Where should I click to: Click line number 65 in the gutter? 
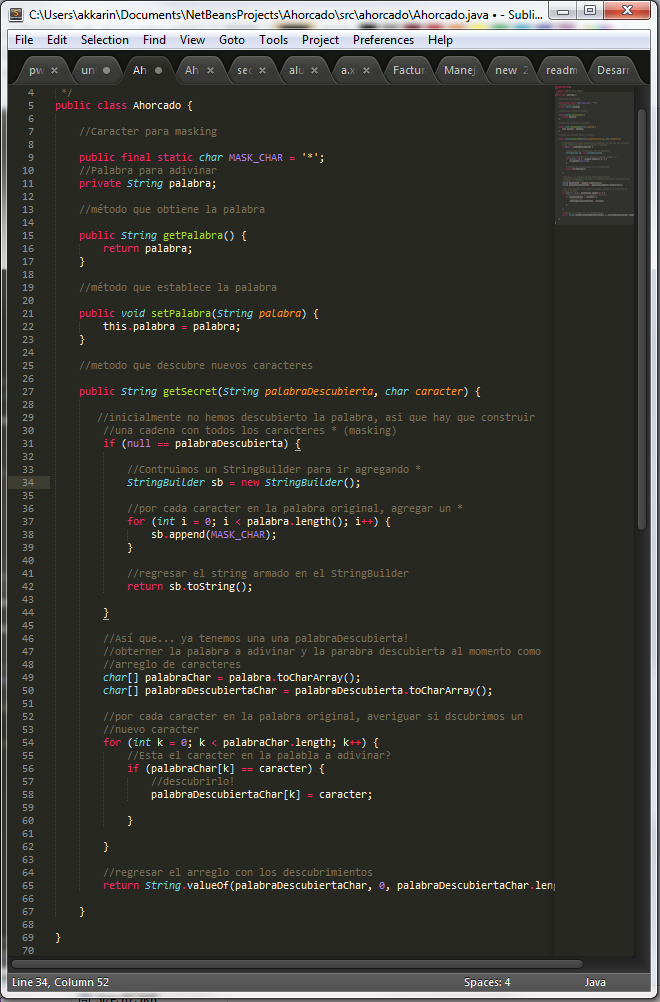[28, 886]
